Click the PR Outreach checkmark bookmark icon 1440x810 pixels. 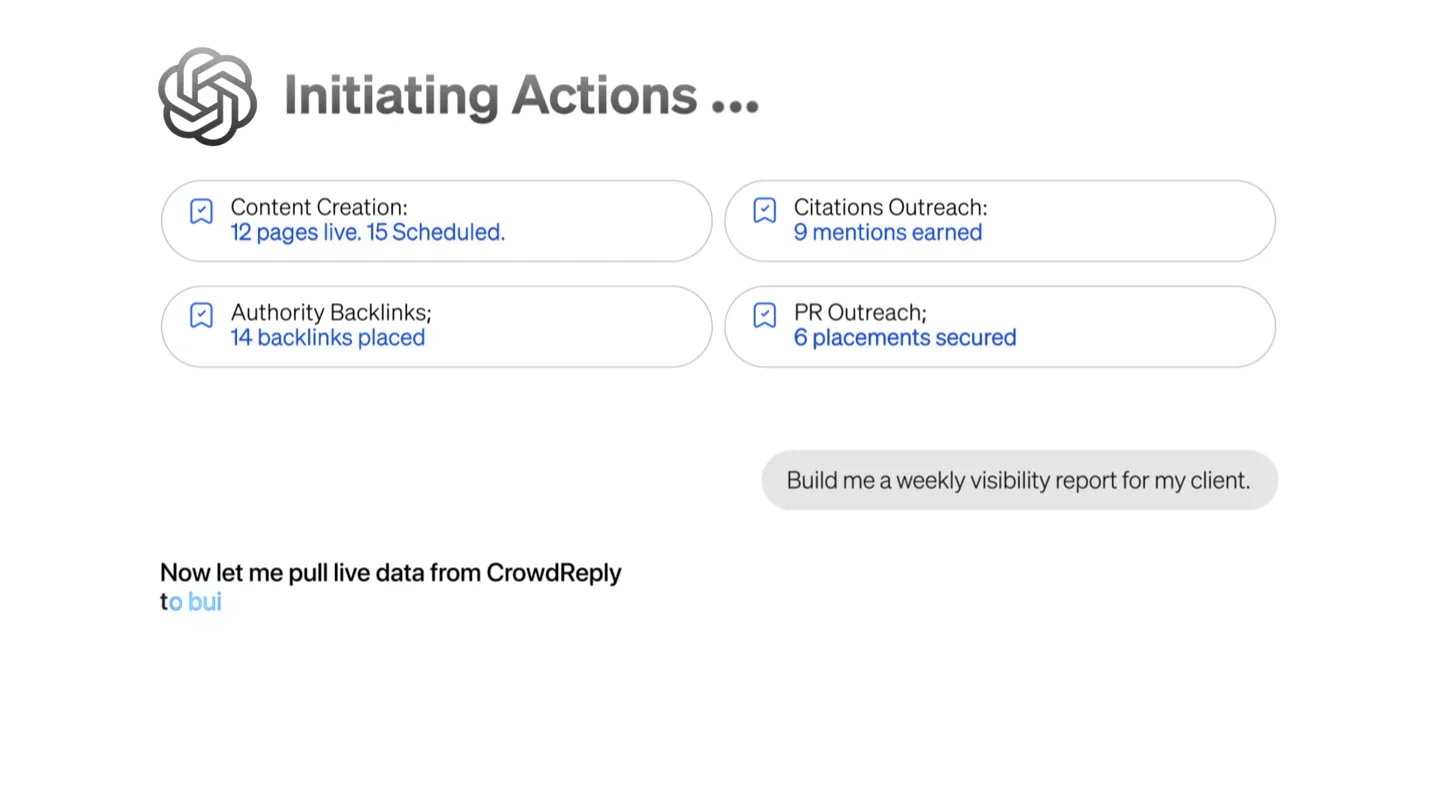[x=765, y=315]
